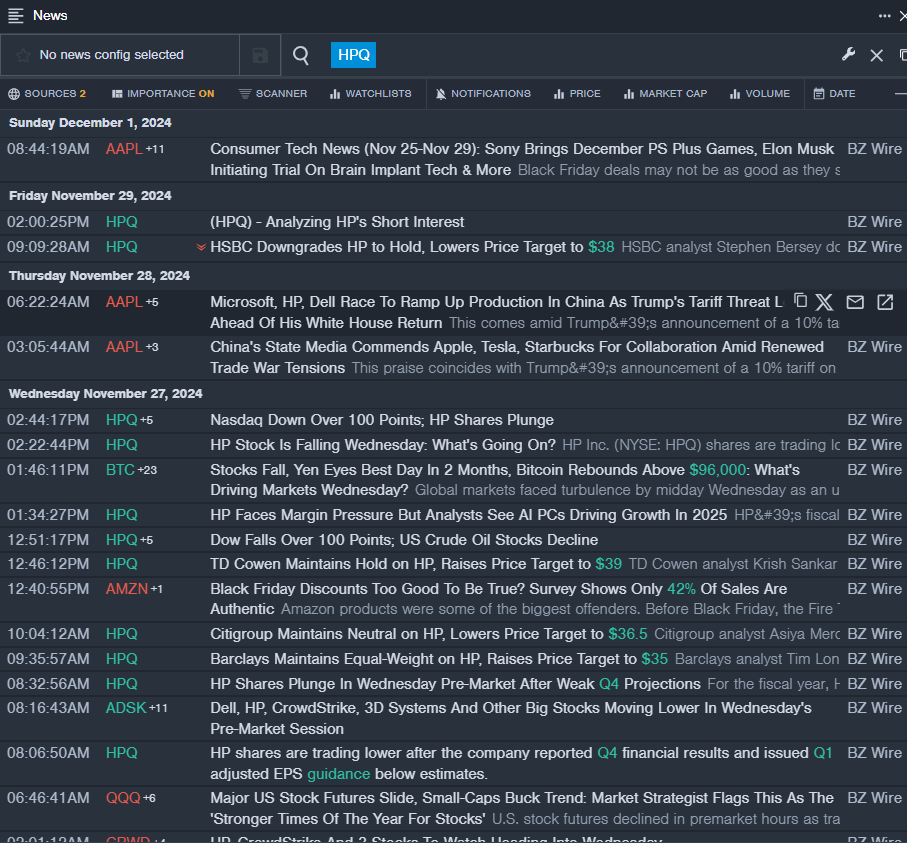Click AAPL ticker on the Consumer Tech News row
The height and width of the screenshot is (843, 907).
pos(124,149)
